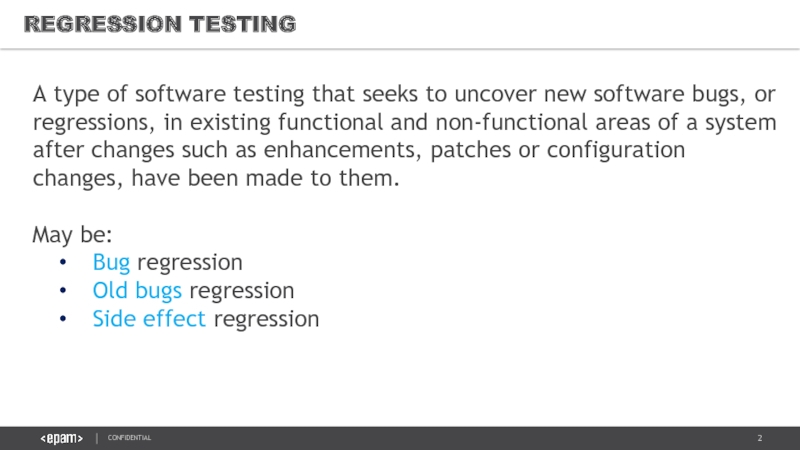The image size is (800, 450).
Task: Click the bullet point before 'Bug regression'
Action: pyautogui.click(x=63, y=264)
